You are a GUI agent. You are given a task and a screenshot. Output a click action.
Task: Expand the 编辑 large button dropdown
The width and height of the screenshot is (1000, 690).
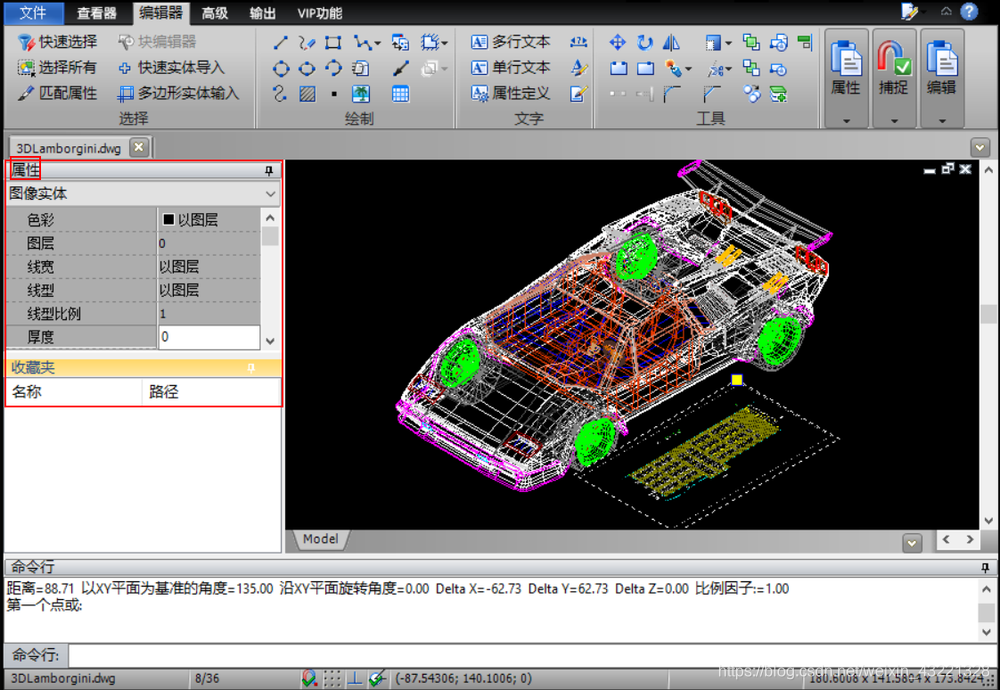942,121
